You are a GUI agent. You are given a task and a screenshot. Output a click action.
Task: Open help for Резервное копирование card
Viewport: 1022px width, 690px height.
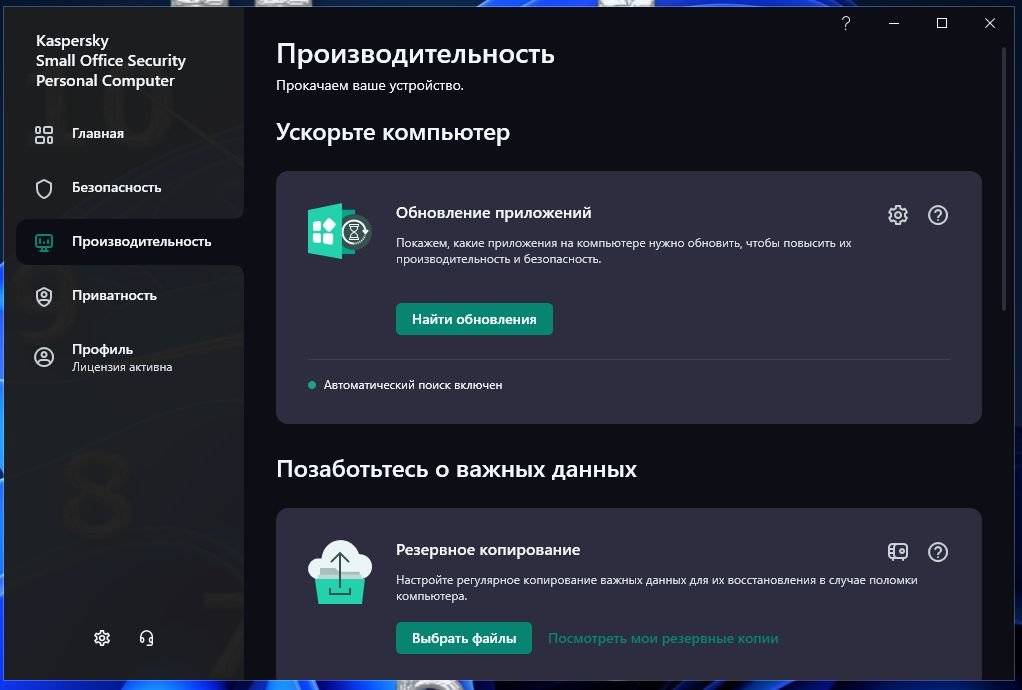937,552
